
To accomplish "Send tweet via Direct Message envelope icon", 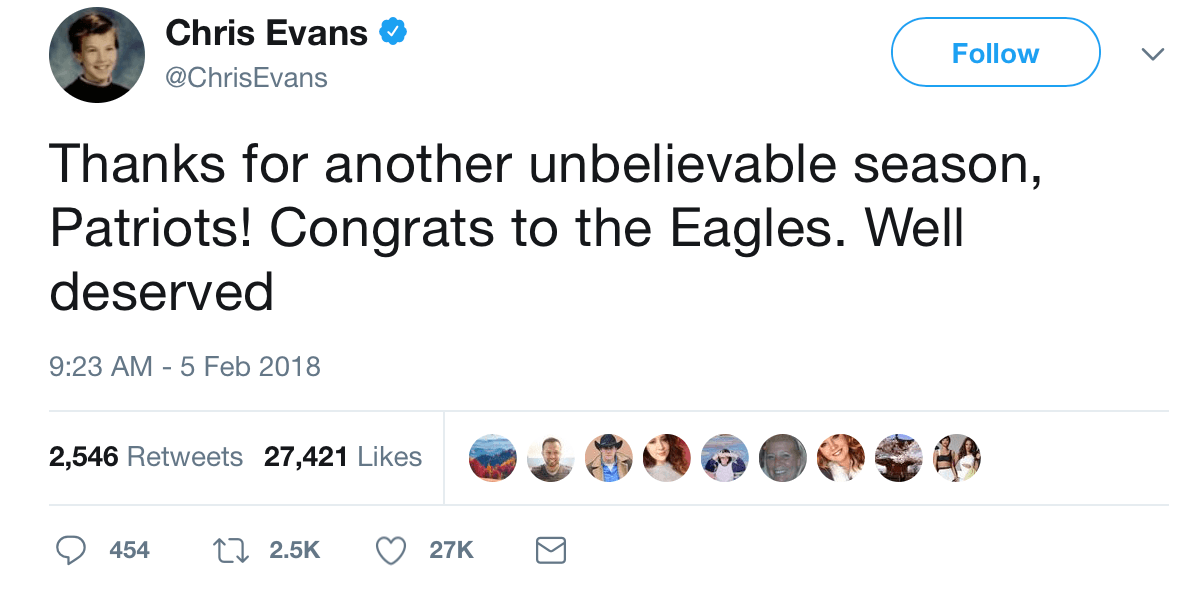I will point(551,549).
